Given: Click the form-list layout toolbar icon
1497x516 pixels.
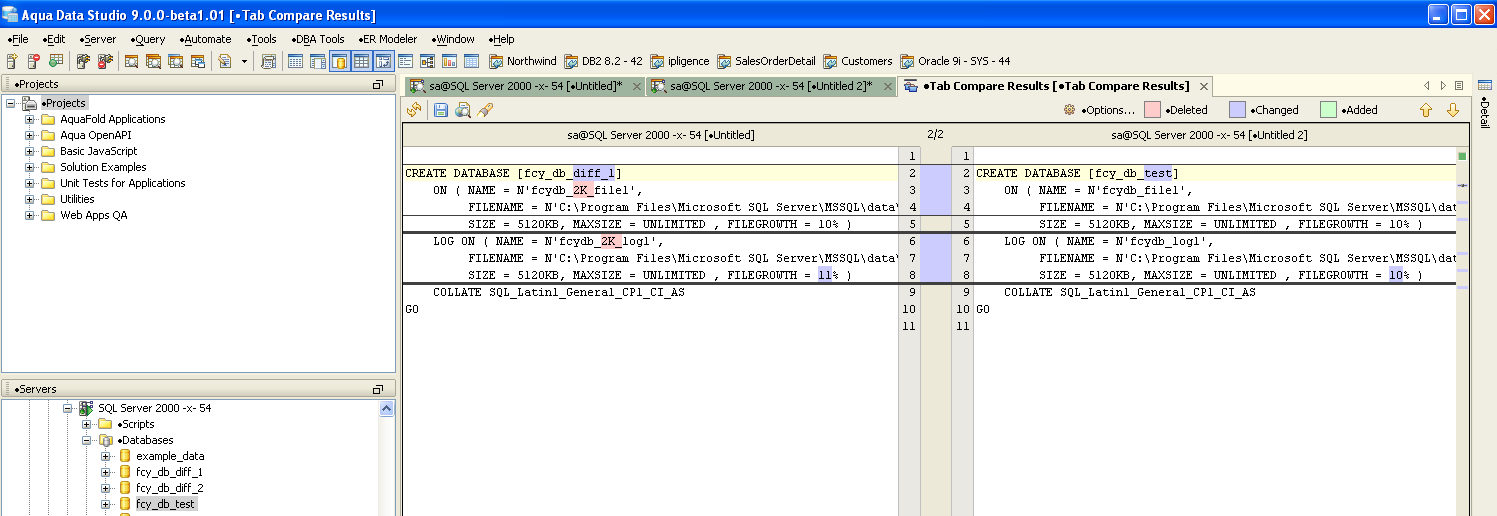Looking at the screenshot, I should (405, 61).
